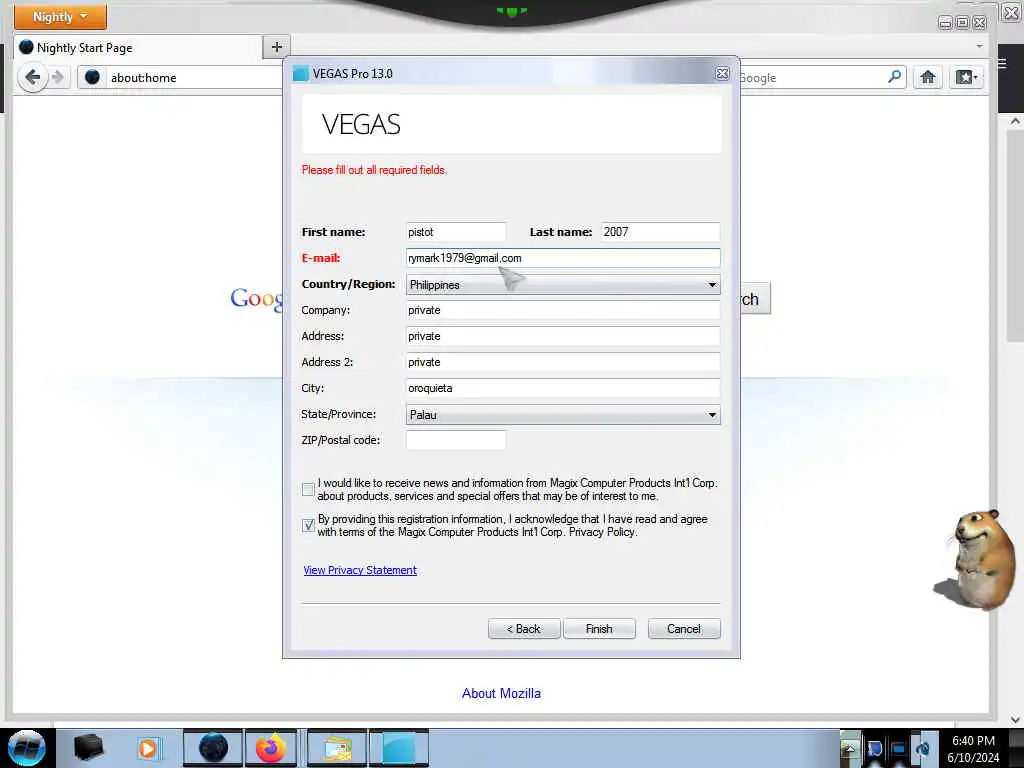
Task: Open the Firefox taskbar icon
Action: [x=271, y=748]
